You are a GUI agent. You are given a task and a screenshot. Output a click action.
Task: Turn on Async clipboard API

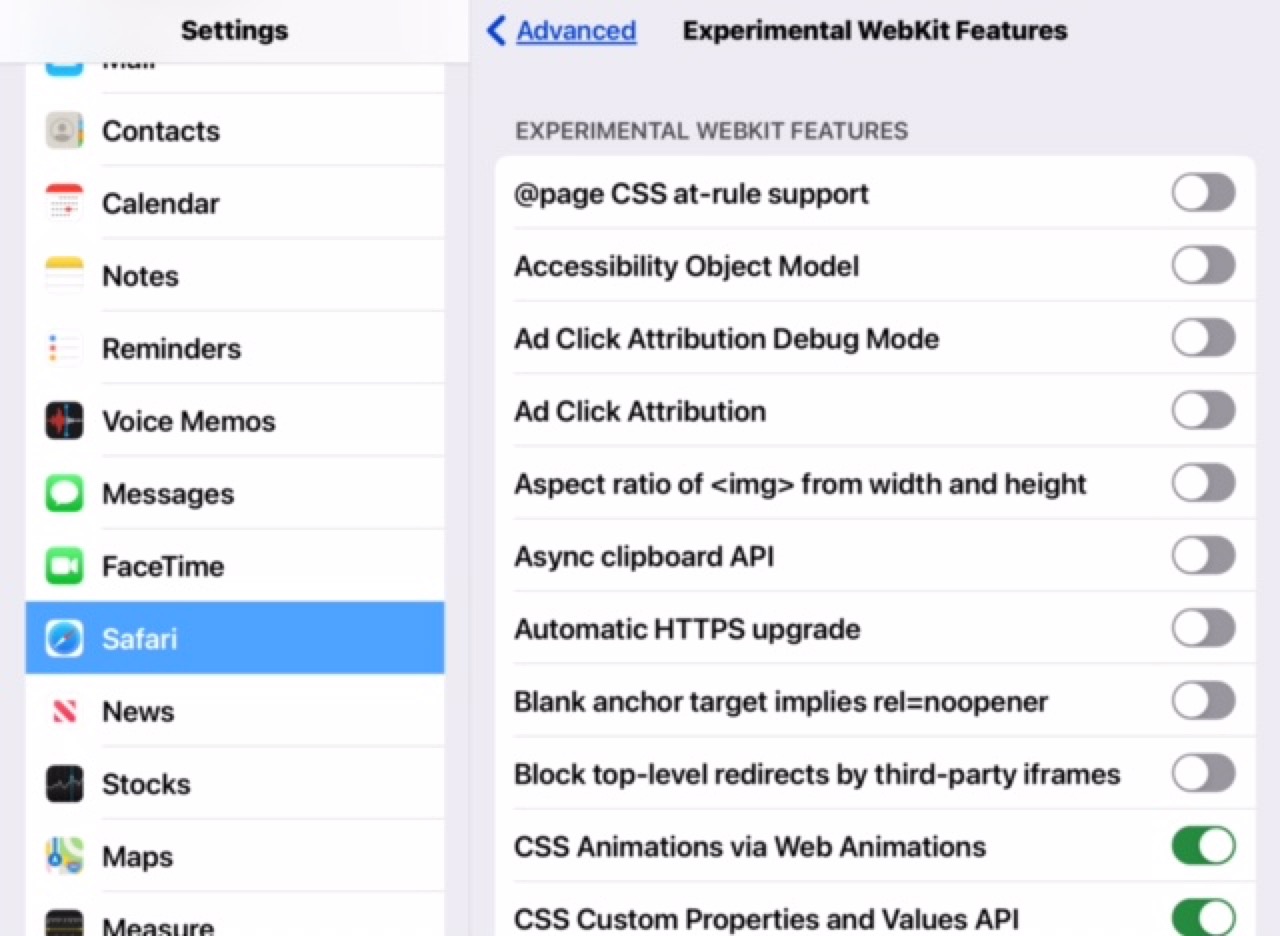click(x=1204, y=556)
